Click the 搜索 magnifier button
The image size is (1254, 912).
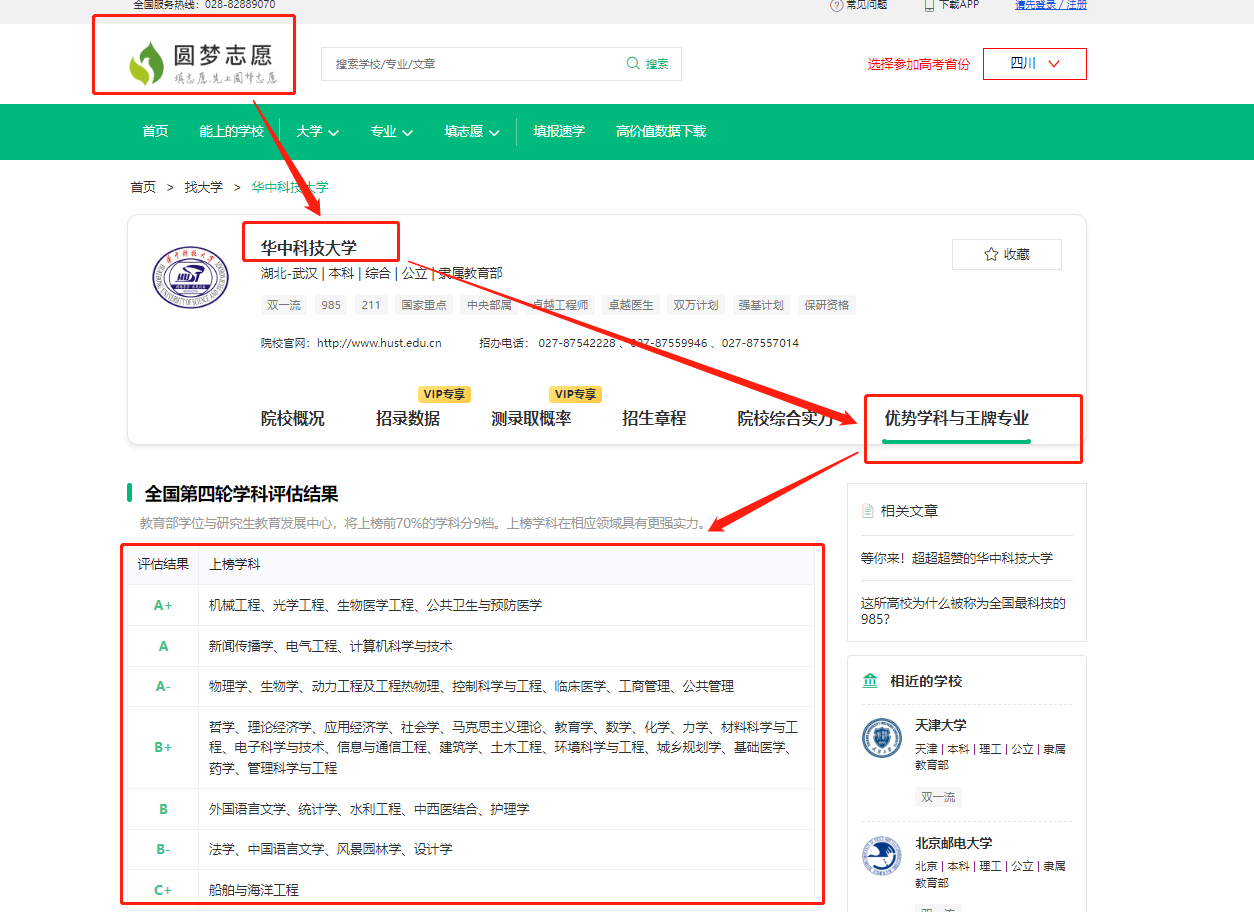[647, 64]
